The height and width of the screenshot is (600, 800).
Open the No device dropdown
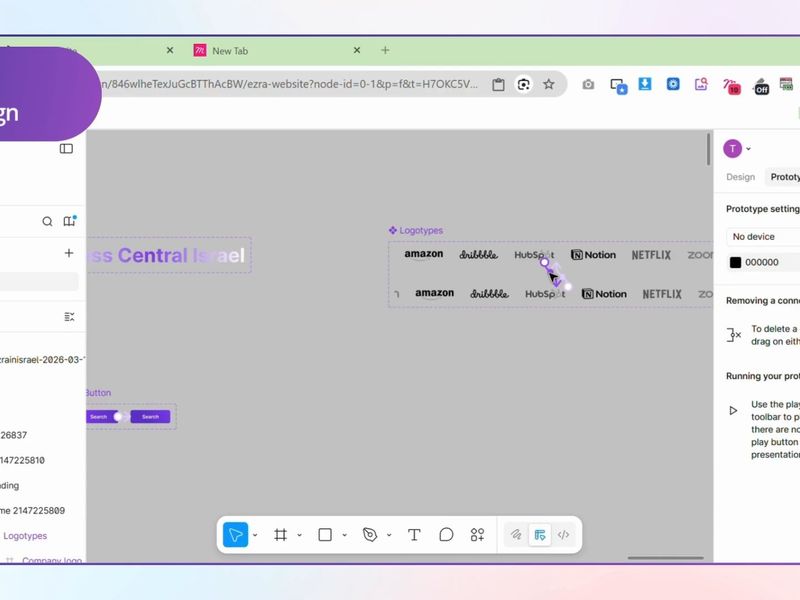[763, 237]
